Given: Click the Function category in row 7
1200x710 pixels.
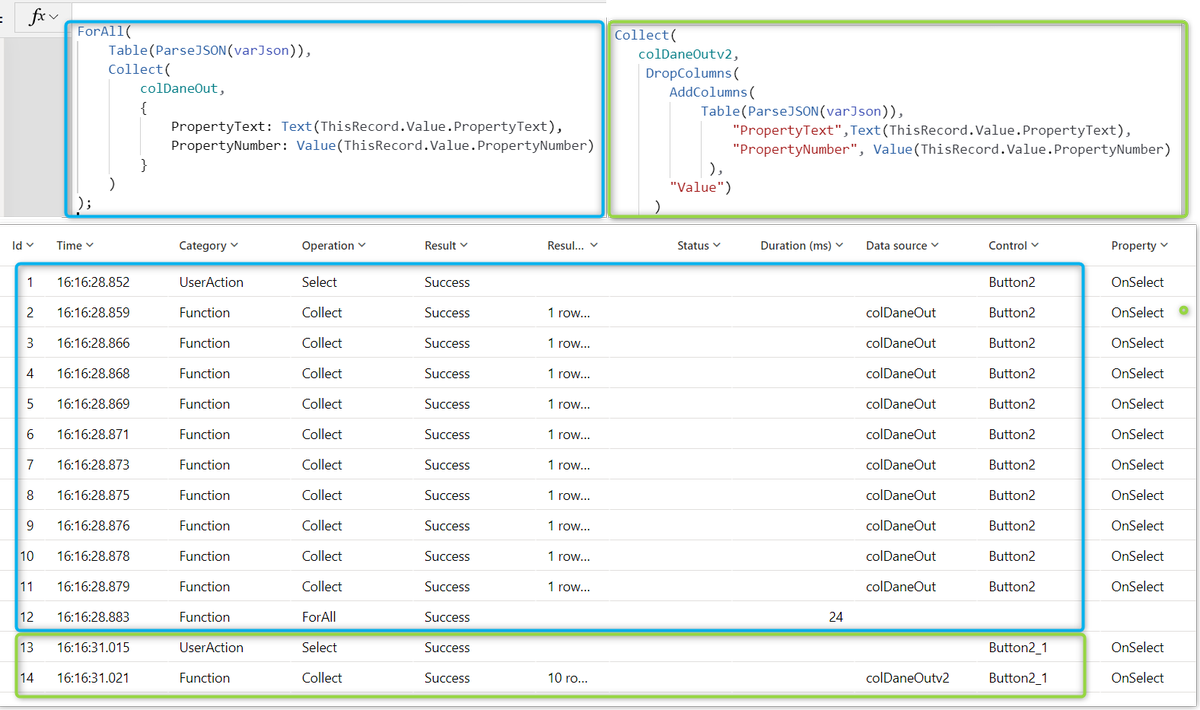Looking at the screenshot, I should coord(205,465).
